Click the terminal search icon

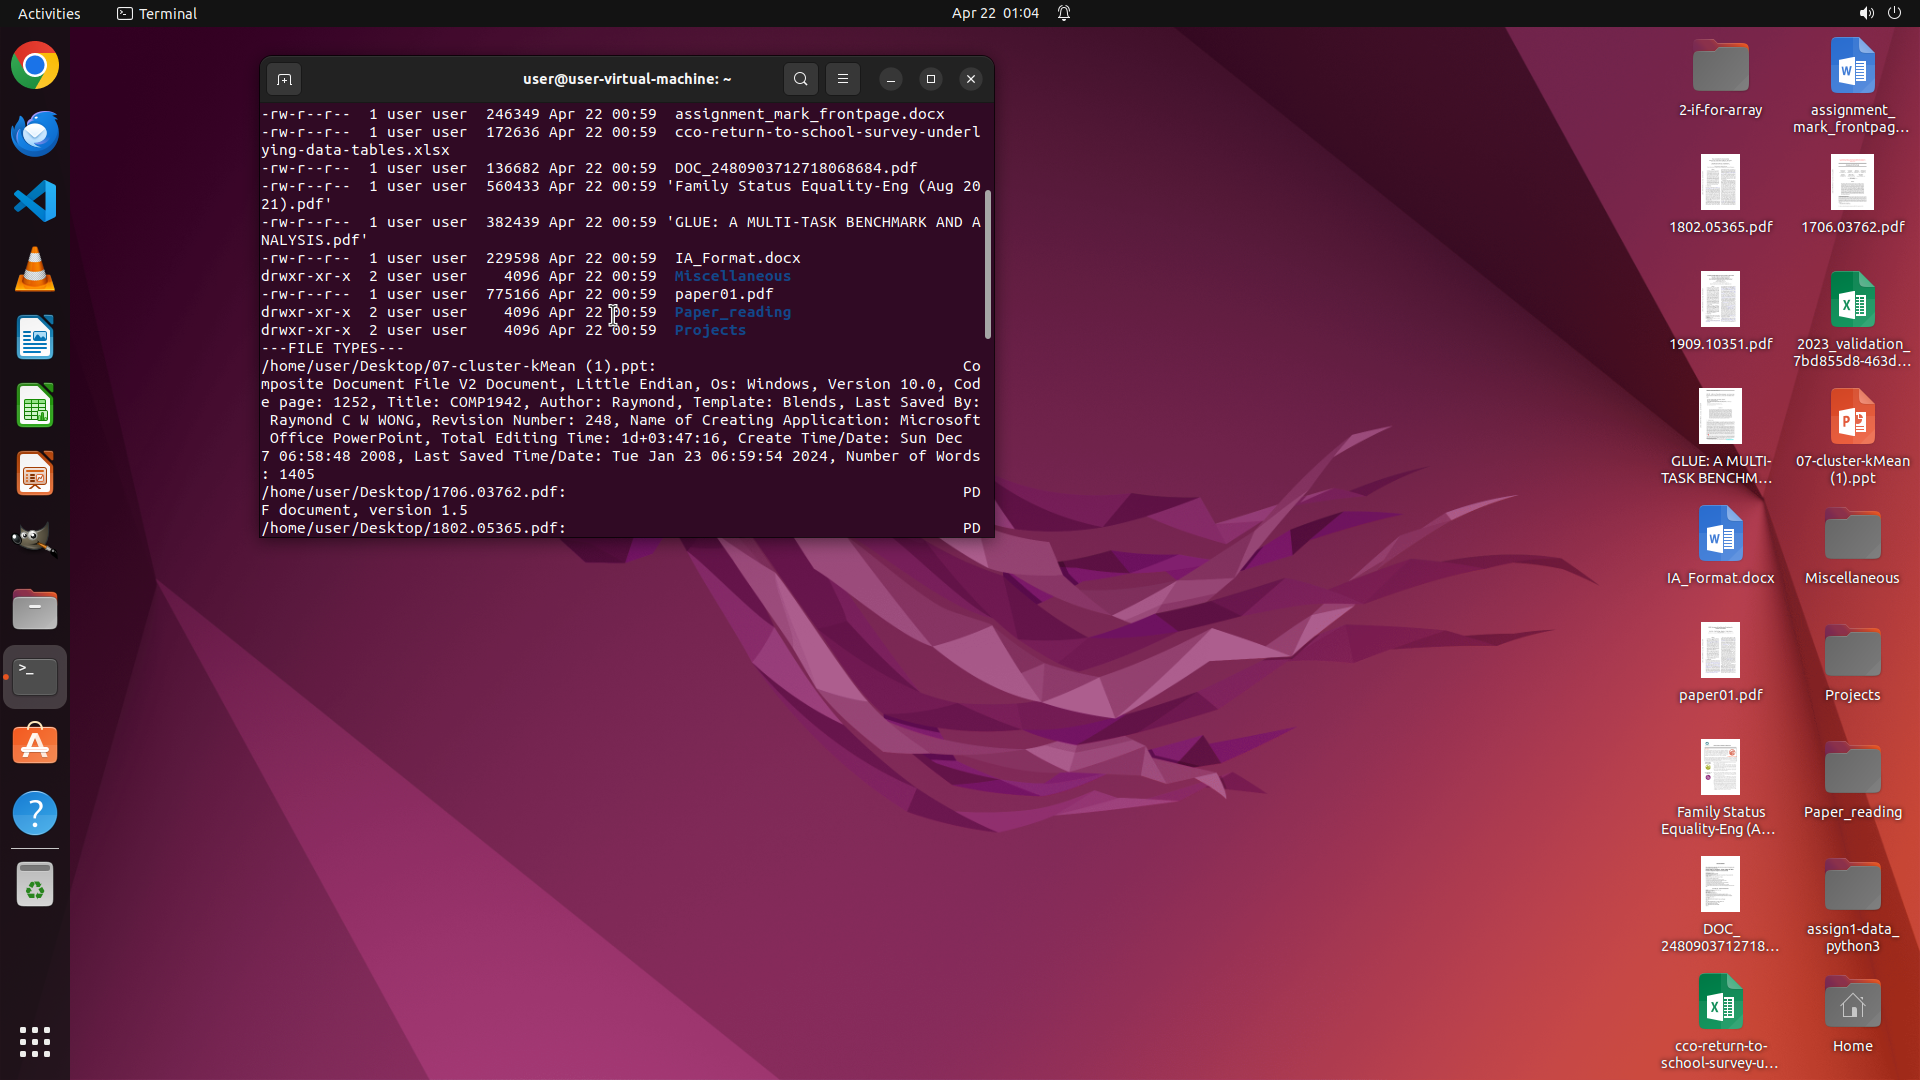tap(800, 79)
